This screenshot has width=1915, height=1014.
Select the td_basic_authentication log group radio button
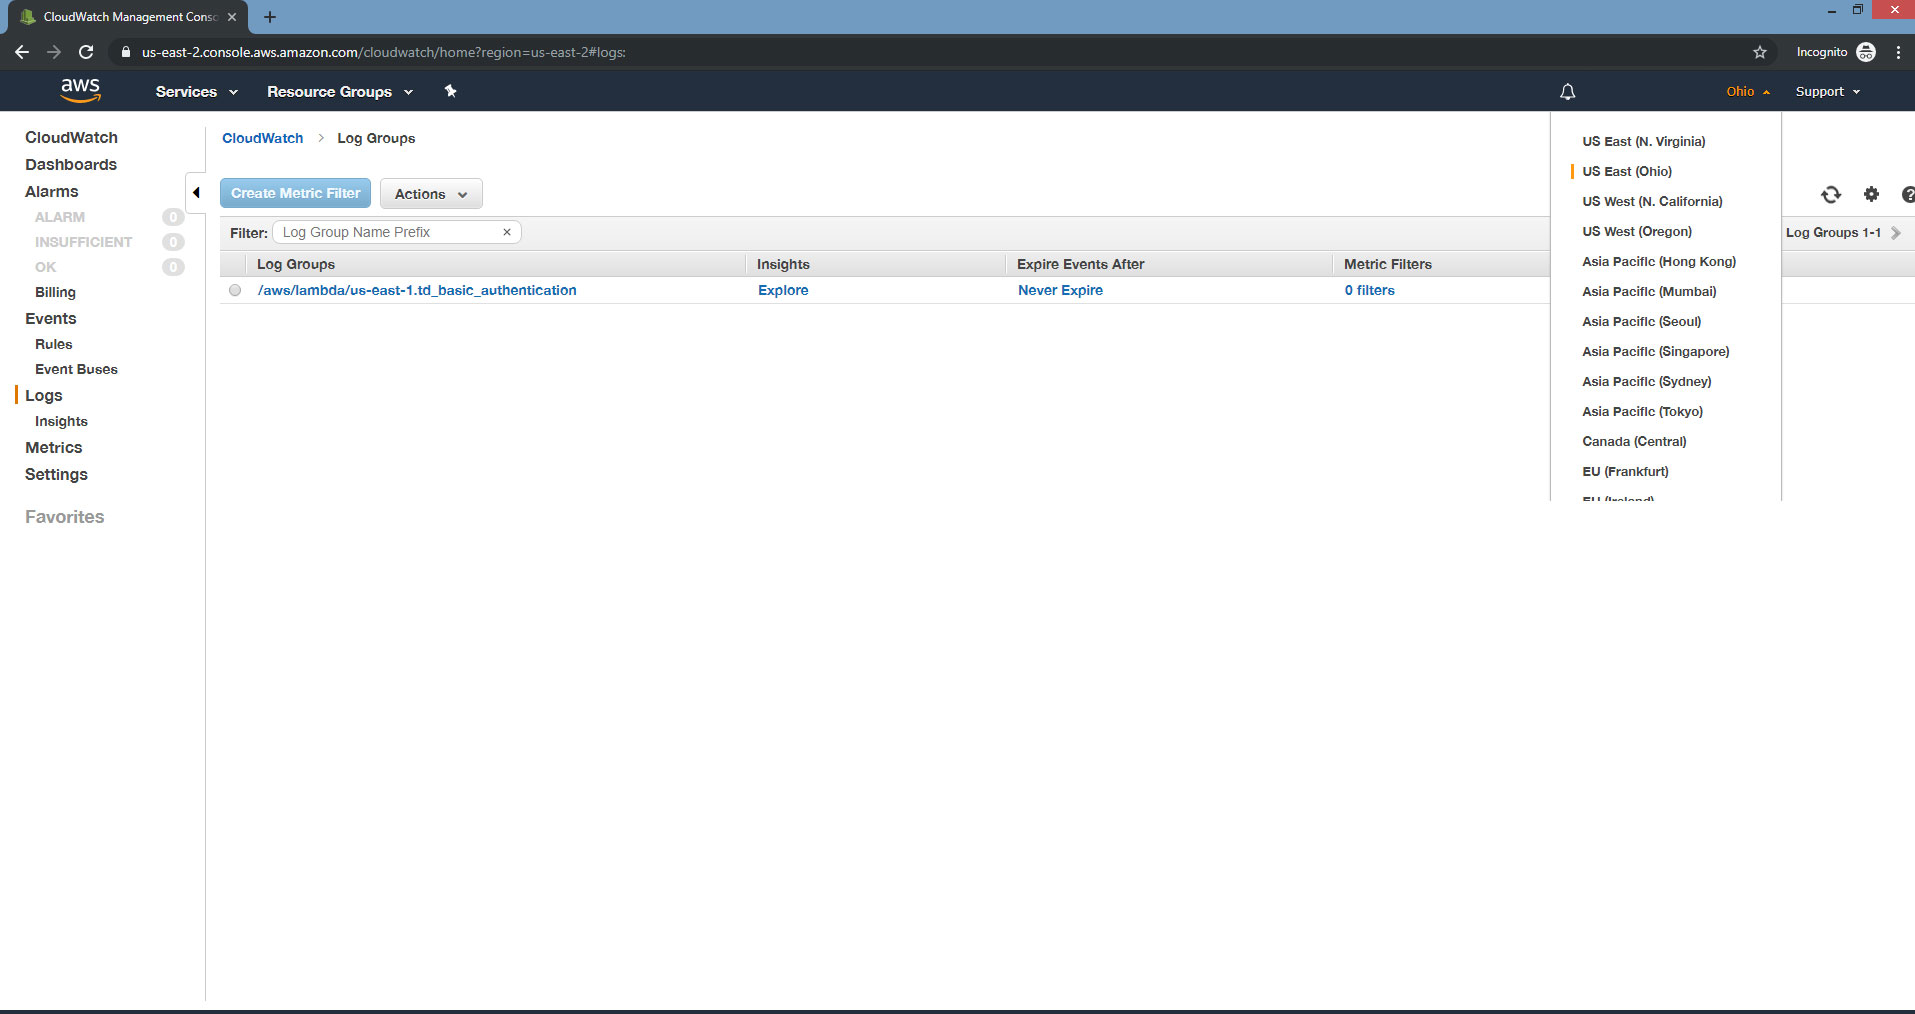click(x=235, y=290)
